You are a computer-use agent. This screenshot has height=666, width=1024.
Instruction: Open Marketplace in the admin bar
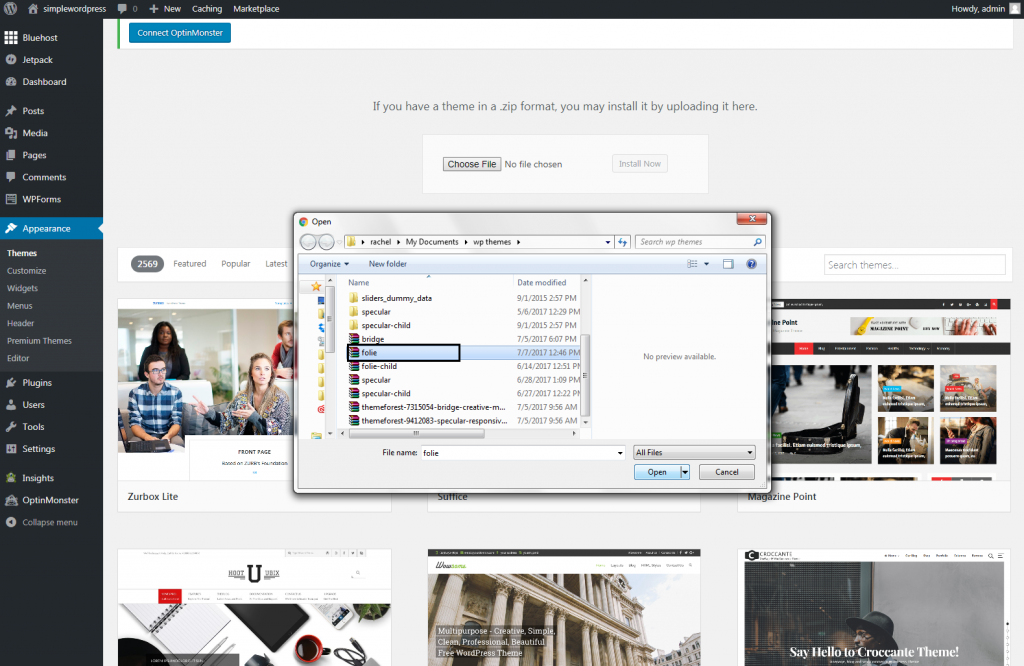[256, 8]
